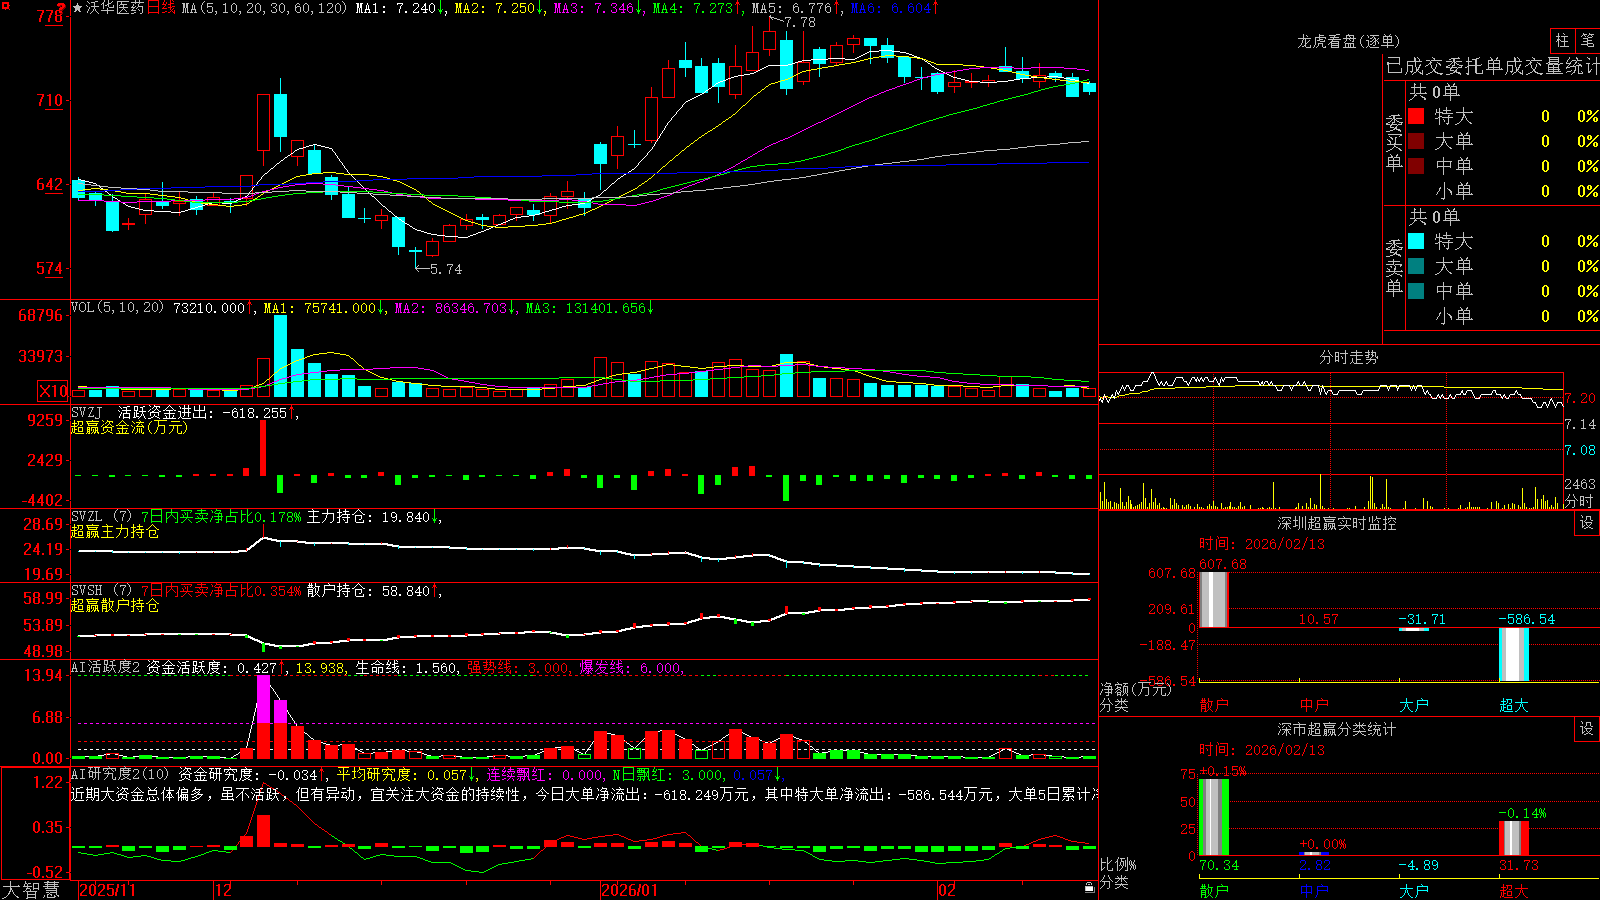Click the AI研究度2(10) indicator name
This screenshot has width=1600, height=900.
(120, 774)
